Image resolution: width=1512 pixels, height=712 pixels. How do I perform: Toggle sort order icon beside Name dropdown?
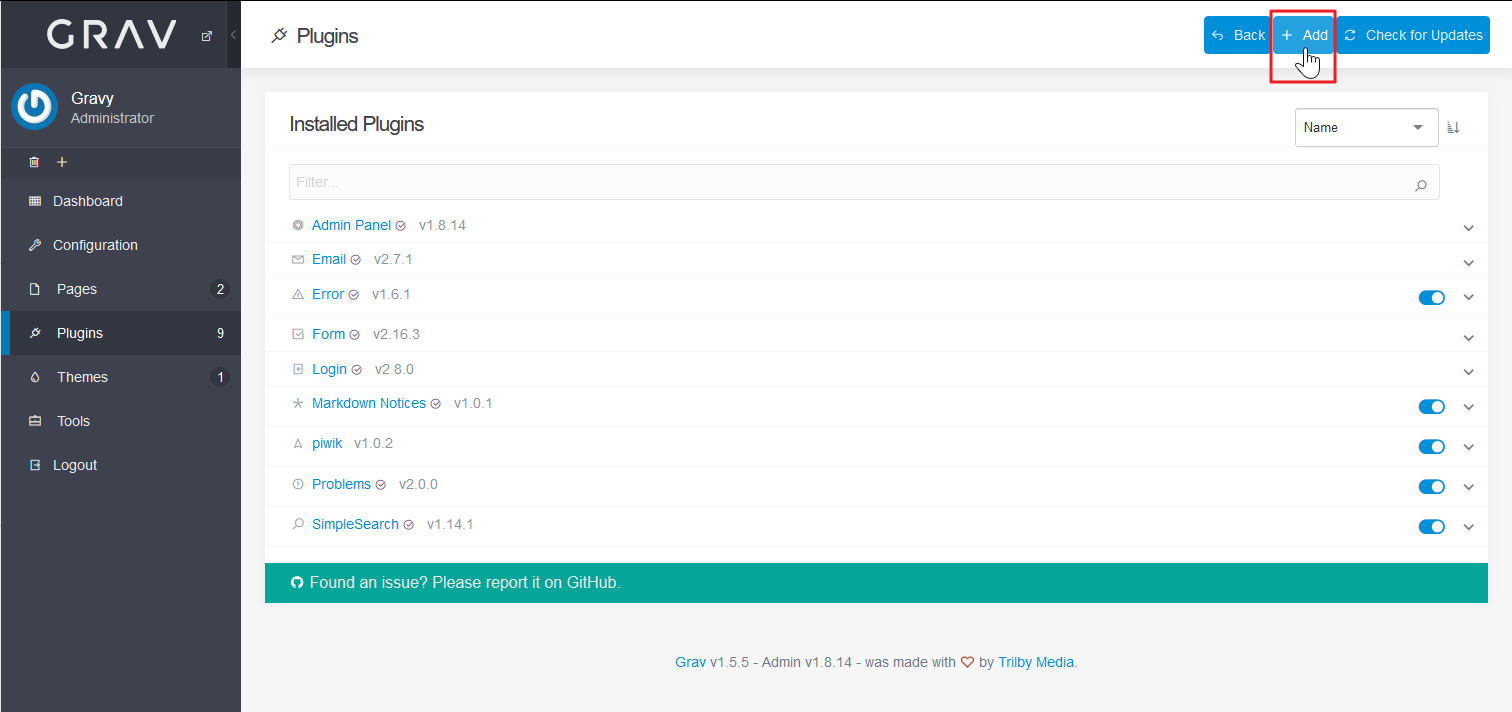click(x=1454, y=128)
